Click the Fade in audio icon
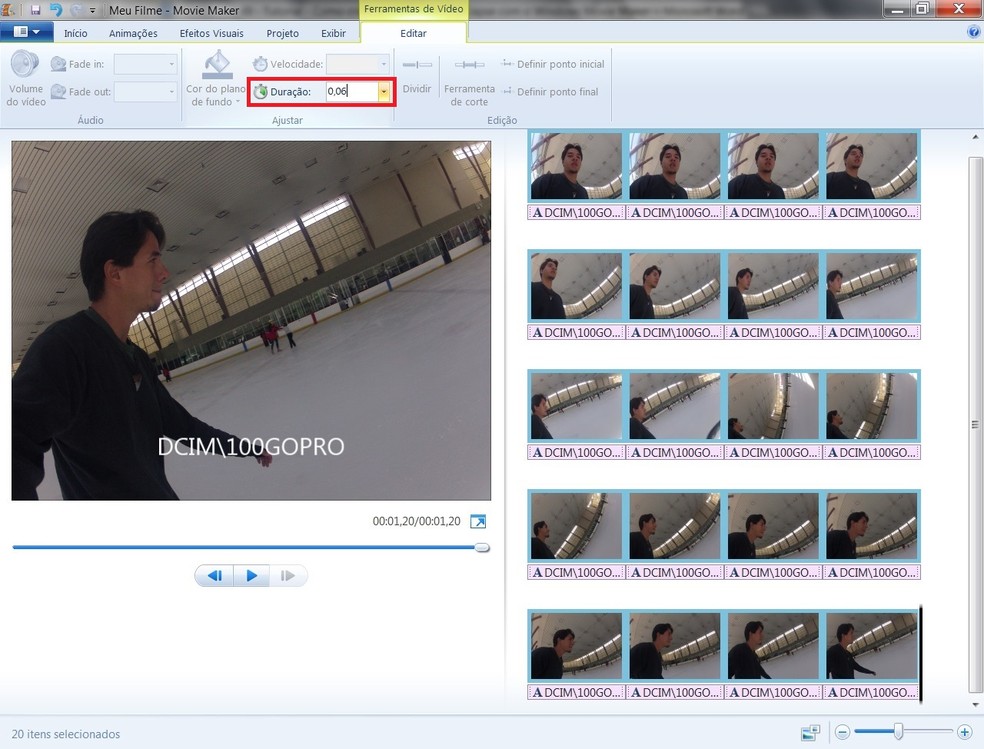This screenshot has width=984, height=749. [x=58, y=64]
